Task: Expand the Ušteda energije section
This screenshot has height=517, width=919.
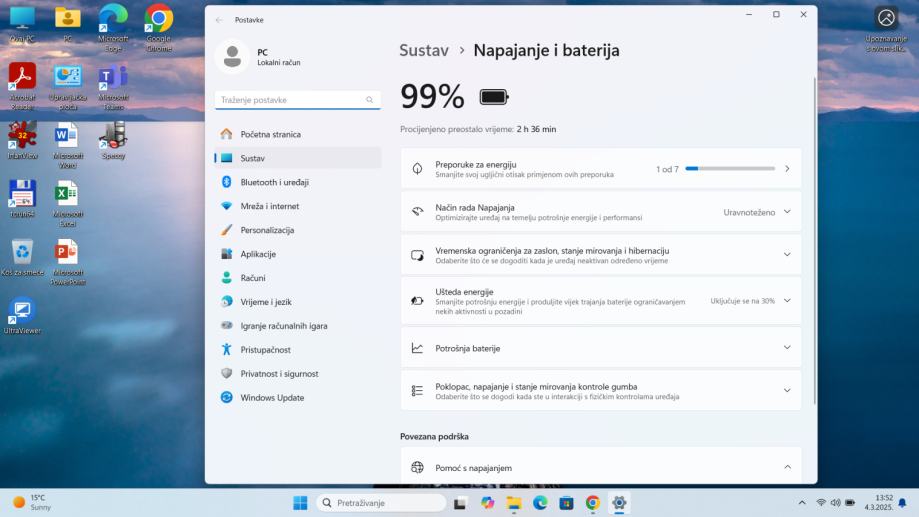Action: pyautogui.click(x=787, y=301)
